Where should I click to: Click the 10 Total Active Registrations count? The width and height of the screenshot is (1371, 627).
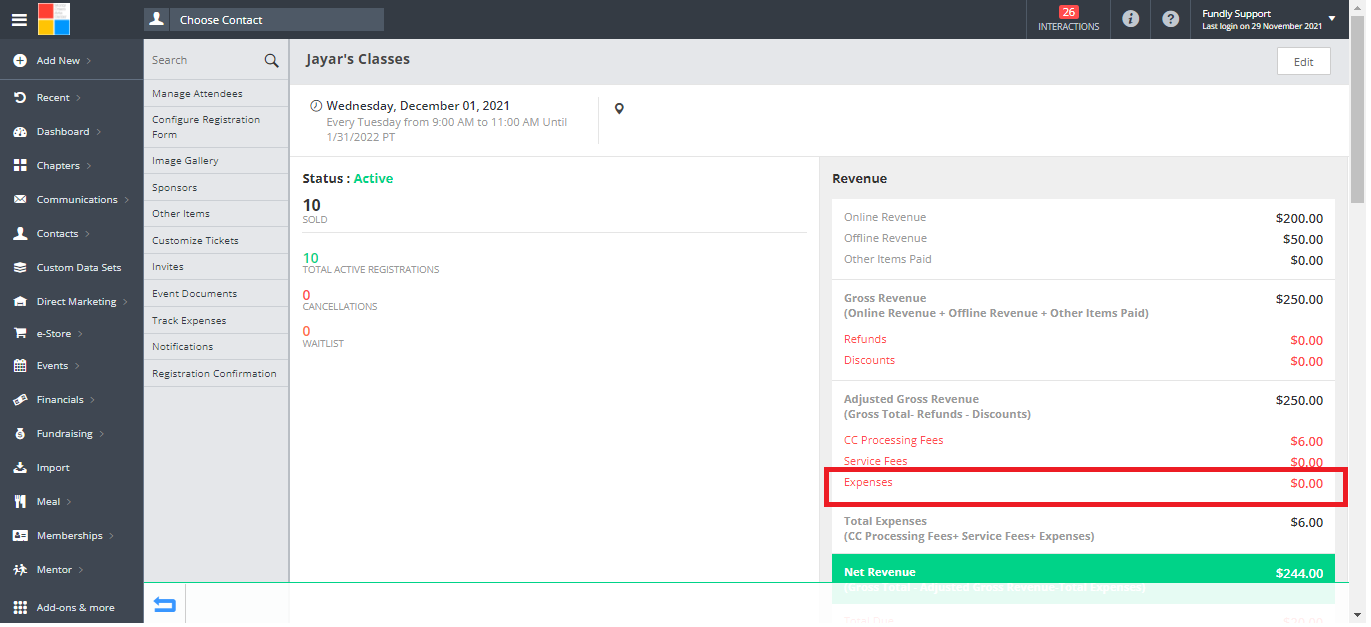click(x=310, y=258)
